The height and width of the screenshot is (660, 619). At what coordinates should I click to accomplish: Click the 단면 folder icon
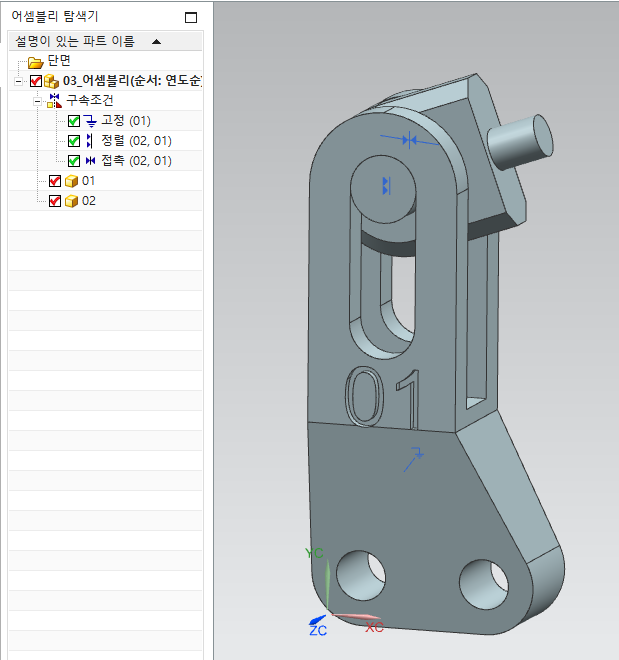(36, 62)
